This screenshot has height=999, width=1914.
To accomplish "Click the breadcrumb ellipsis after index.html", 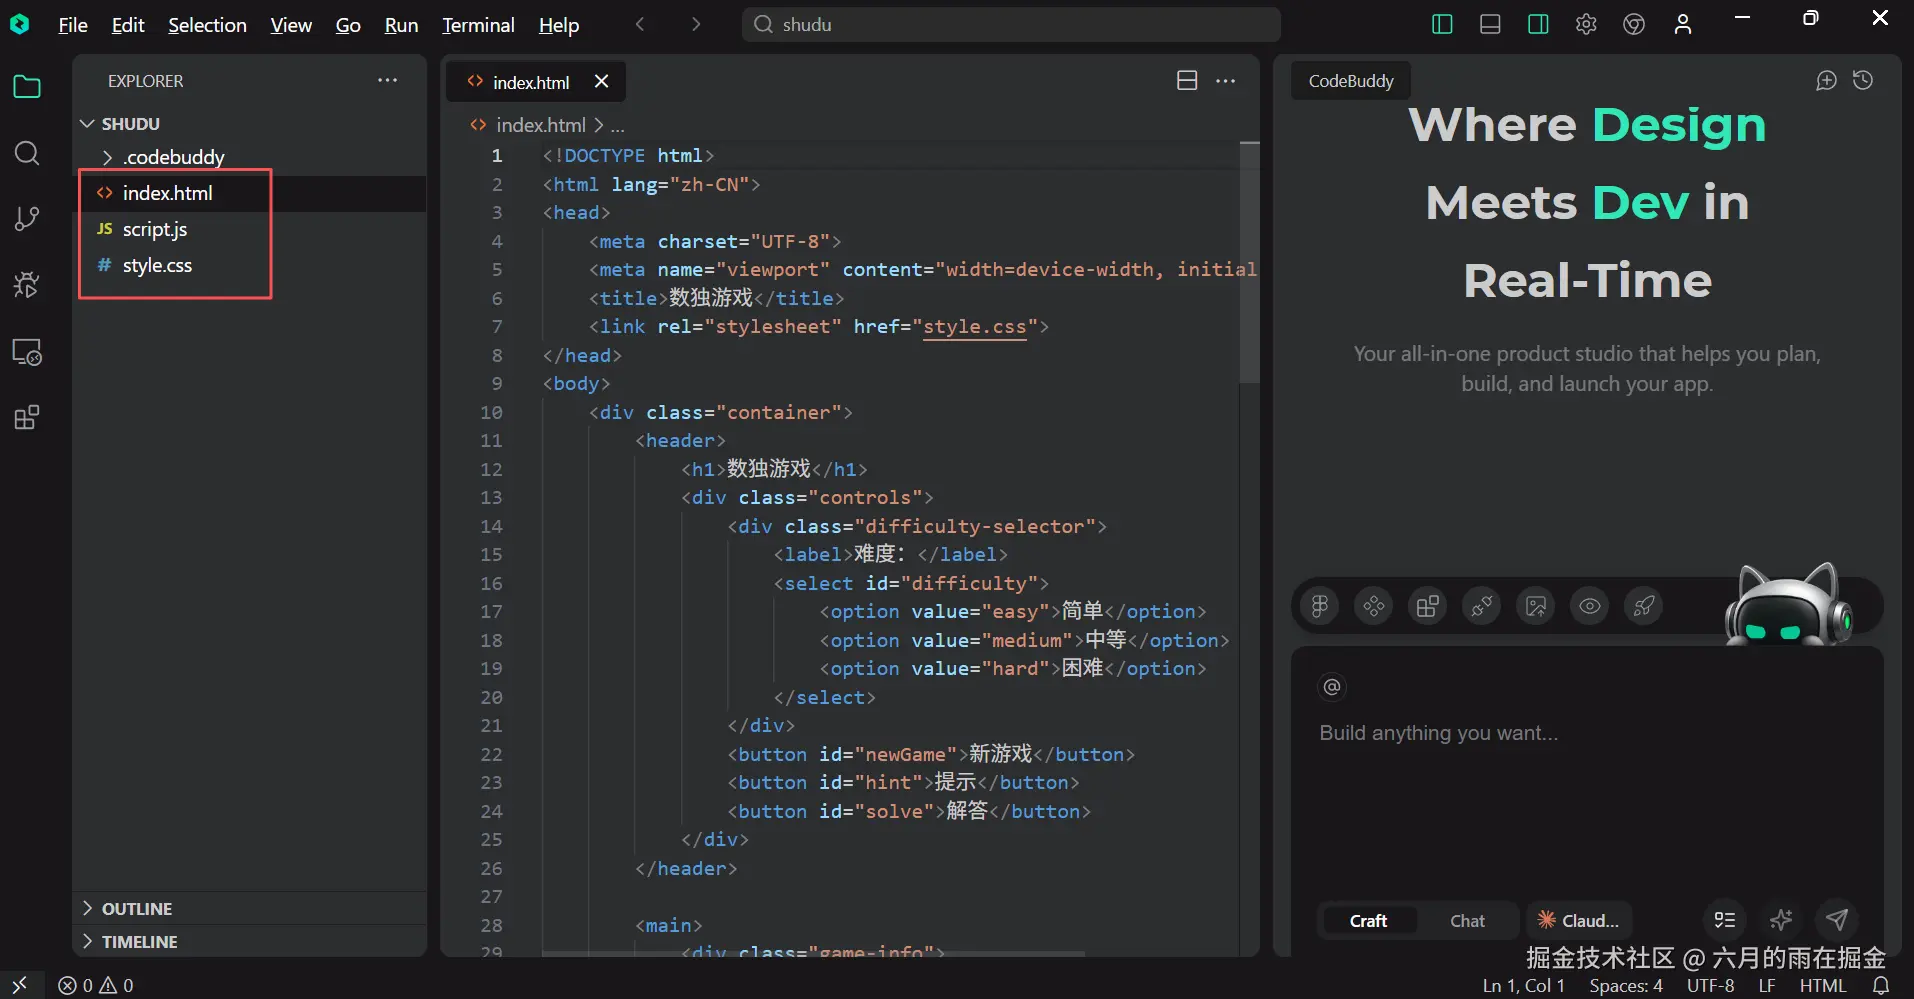I will coord(618,125).
